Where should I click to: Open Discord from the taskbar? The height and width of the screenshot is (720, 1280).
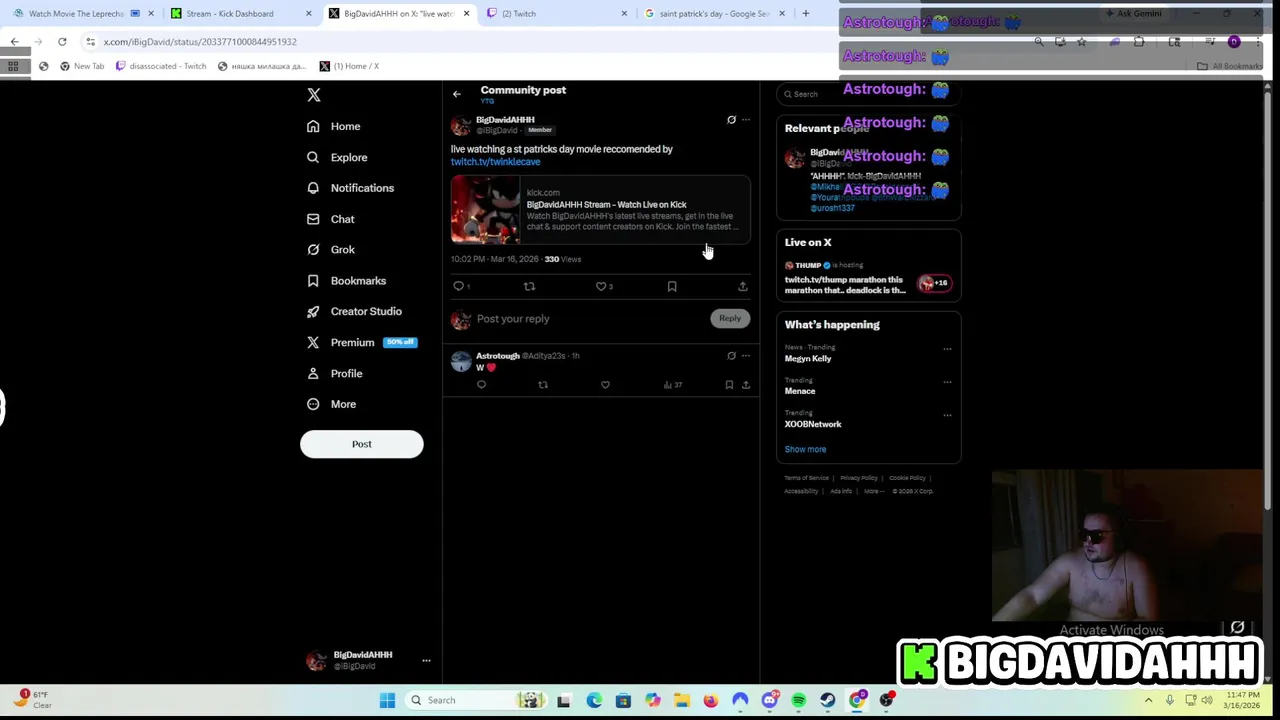(x=769, y=701)
